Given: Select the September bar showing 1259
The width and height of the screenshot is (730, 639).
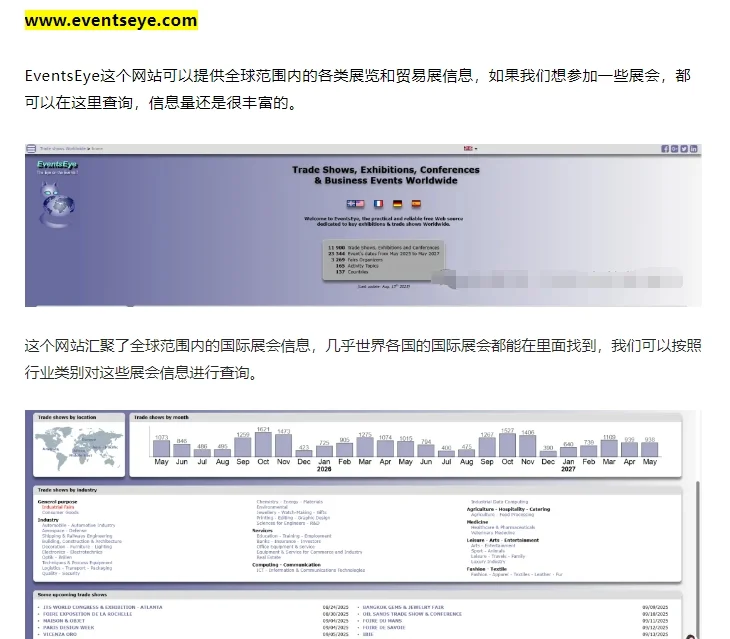Looking at the screenshot, I should pos(243,447).
